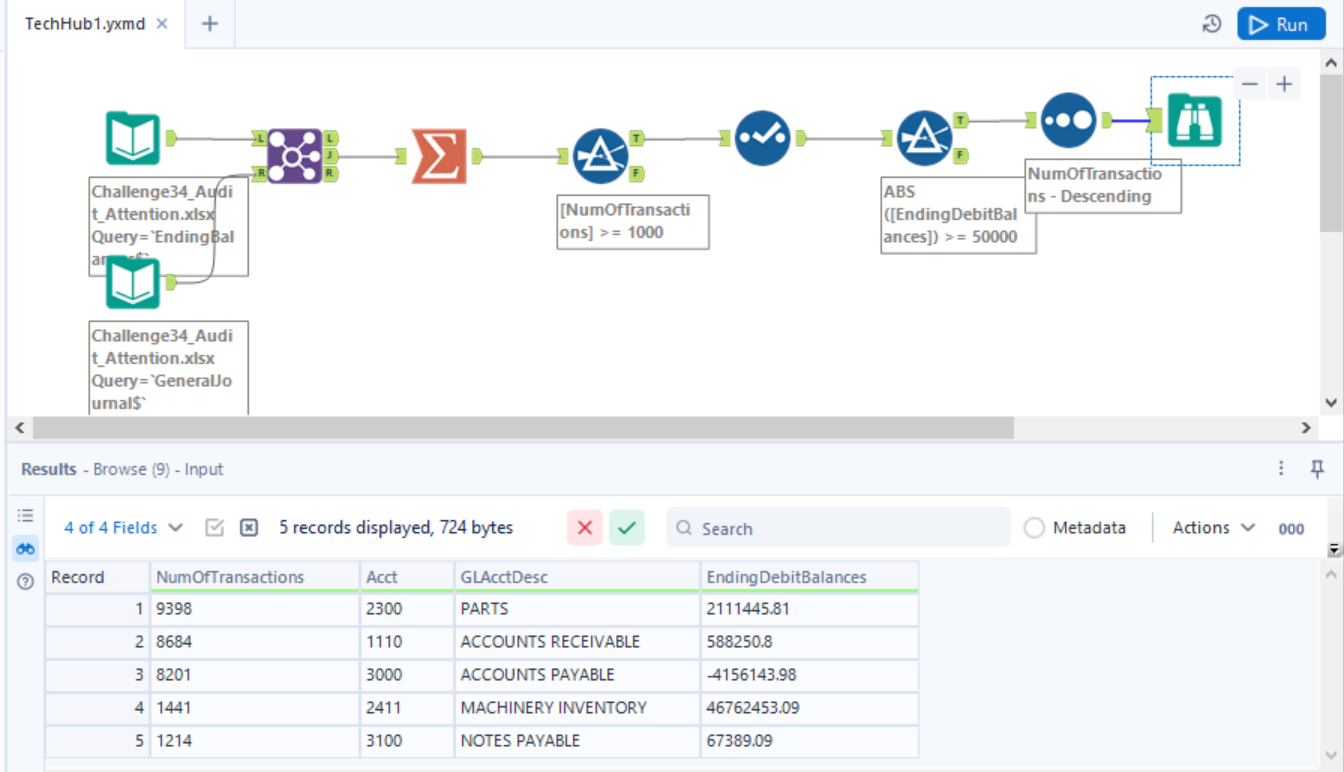The width and height of the screenshot is (1344, 772).
Task: Pin the Results window
Action: (x=1317, y=468)
